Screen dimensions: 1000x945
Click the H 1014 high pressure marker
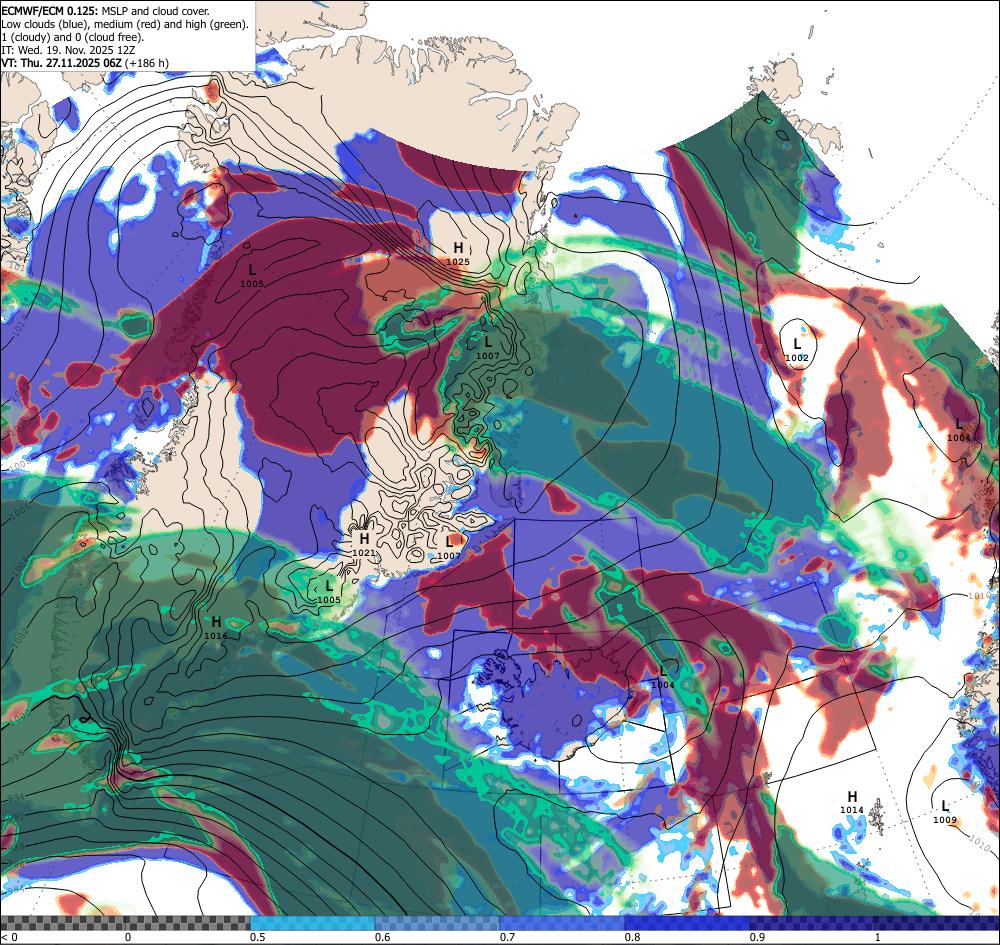852,802
